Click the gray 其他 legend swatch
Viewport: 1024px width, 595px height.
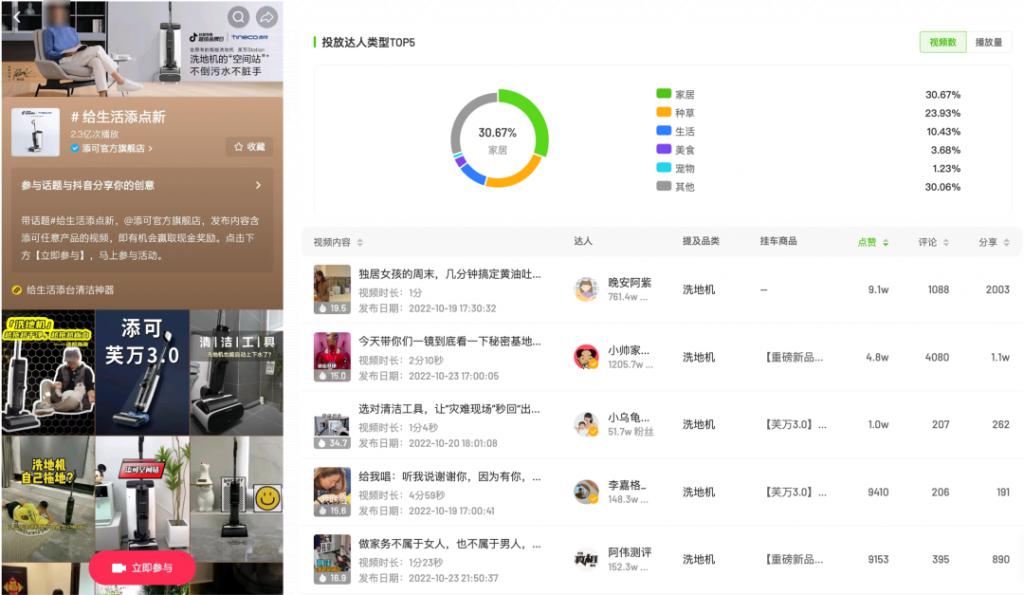(x=664, y=185)
